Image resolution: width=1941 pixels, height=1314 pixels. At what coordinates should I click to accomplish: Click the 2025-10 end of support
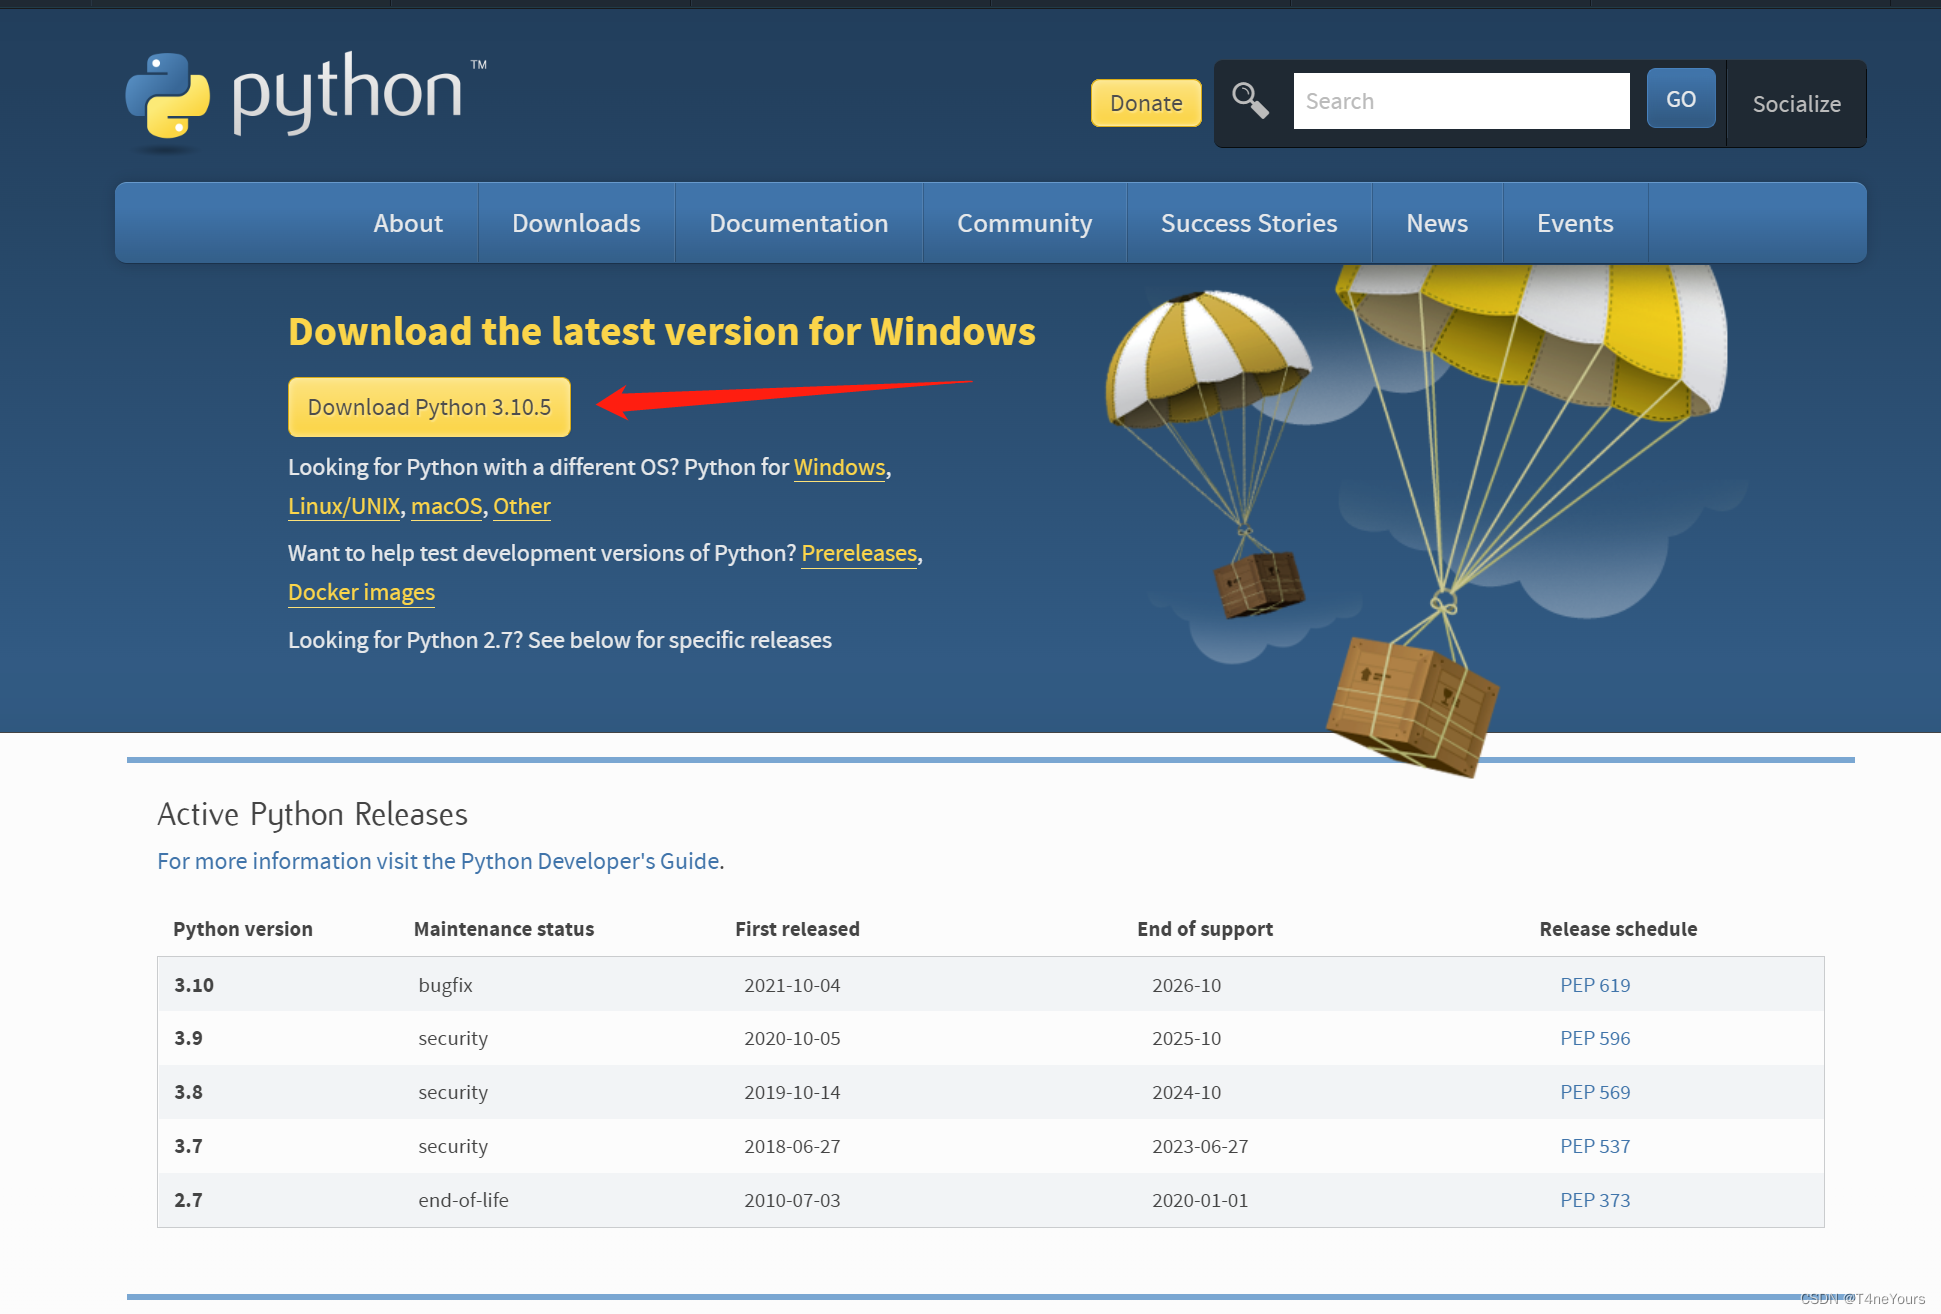1186,1038
